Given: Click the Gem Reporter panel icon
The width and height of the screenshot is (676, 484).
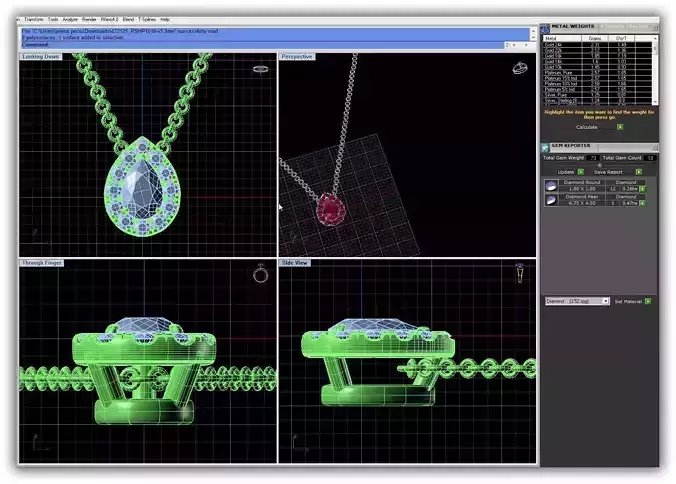Looking at the screenshot, I should click(x=545, y=148).
